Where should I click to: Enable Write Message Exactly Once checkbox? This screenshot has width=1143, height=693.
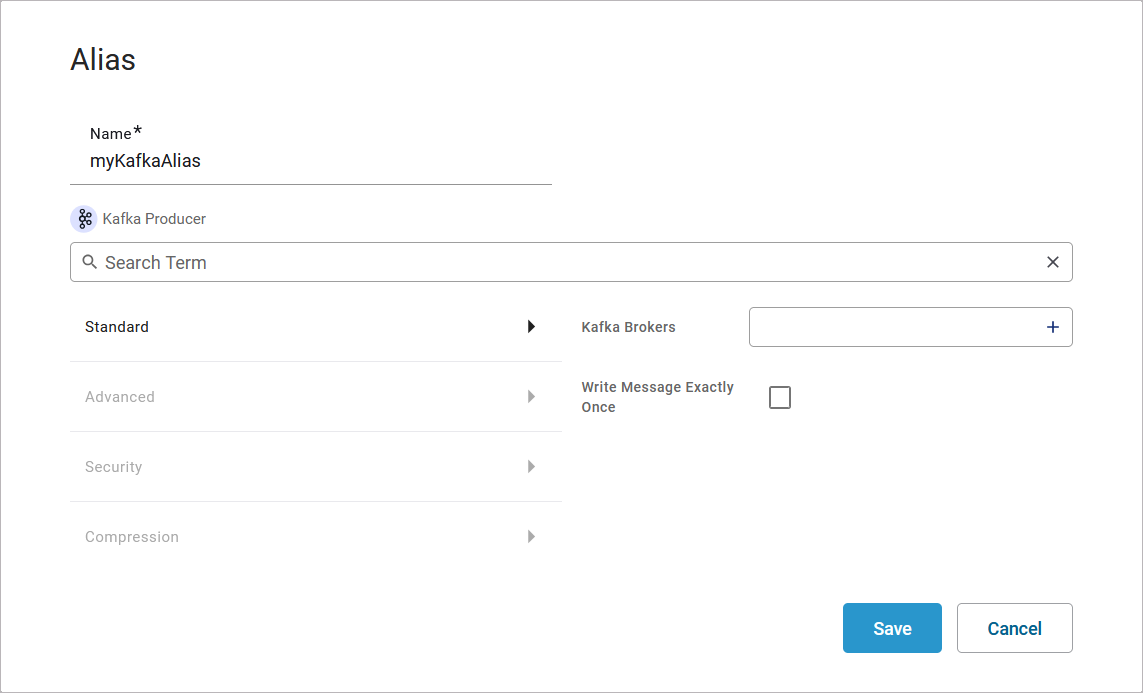click(x=780, y=397)
